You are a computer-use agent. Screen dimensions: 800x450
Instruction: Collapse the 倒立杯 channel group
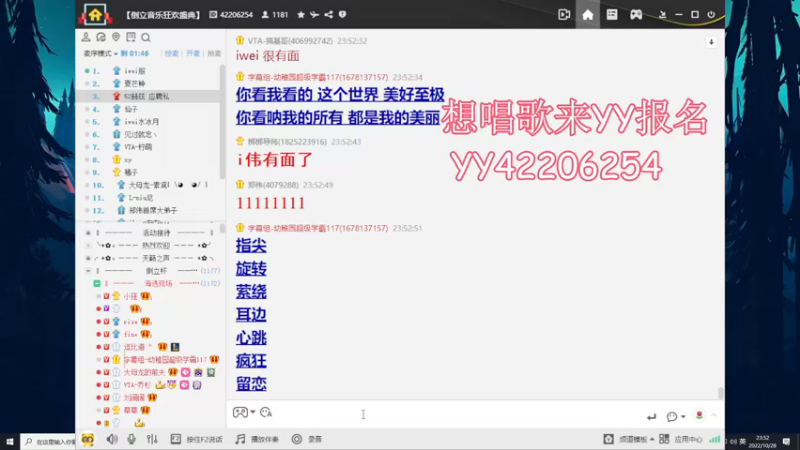pos(88,271)
